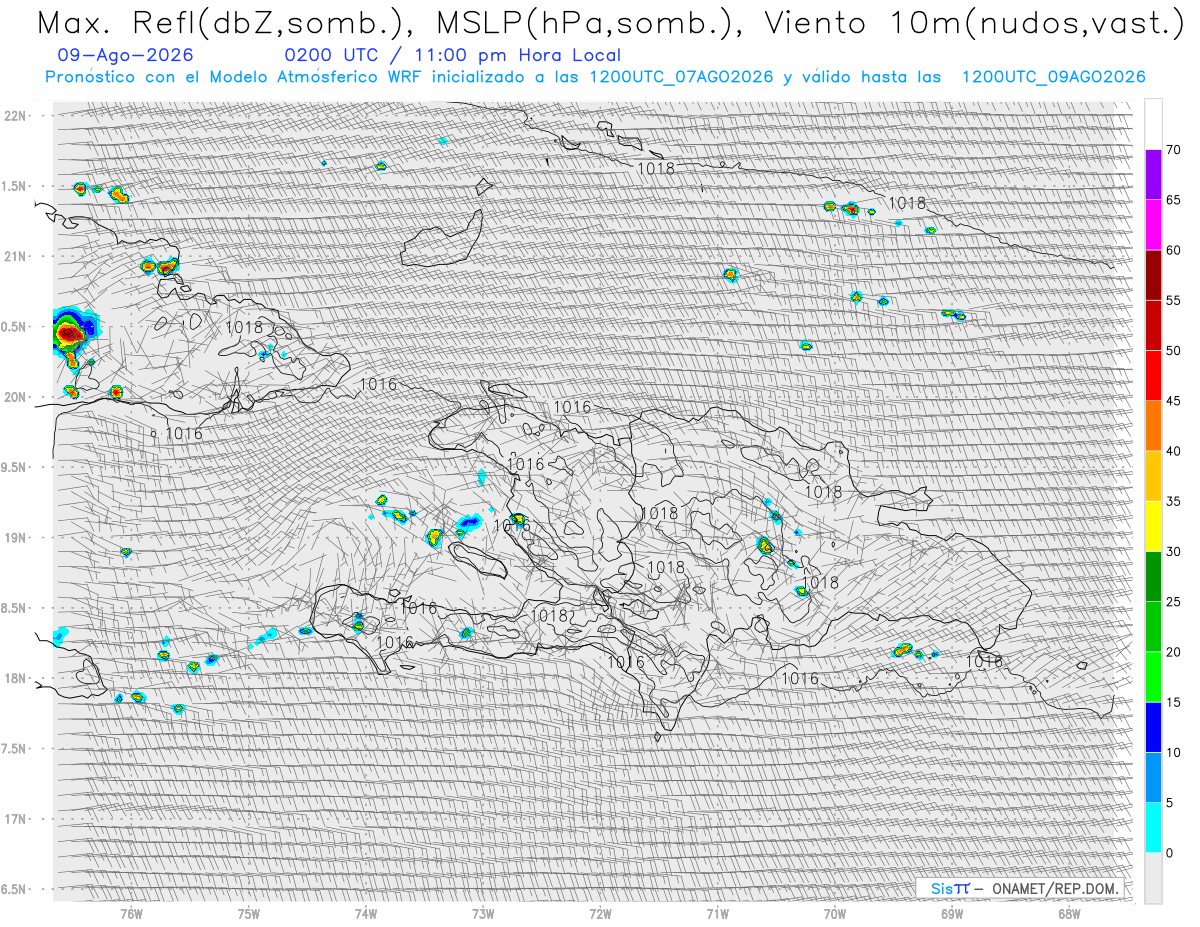
Task: Click the colorbar scale label "70"
Action: (1173, 150)
